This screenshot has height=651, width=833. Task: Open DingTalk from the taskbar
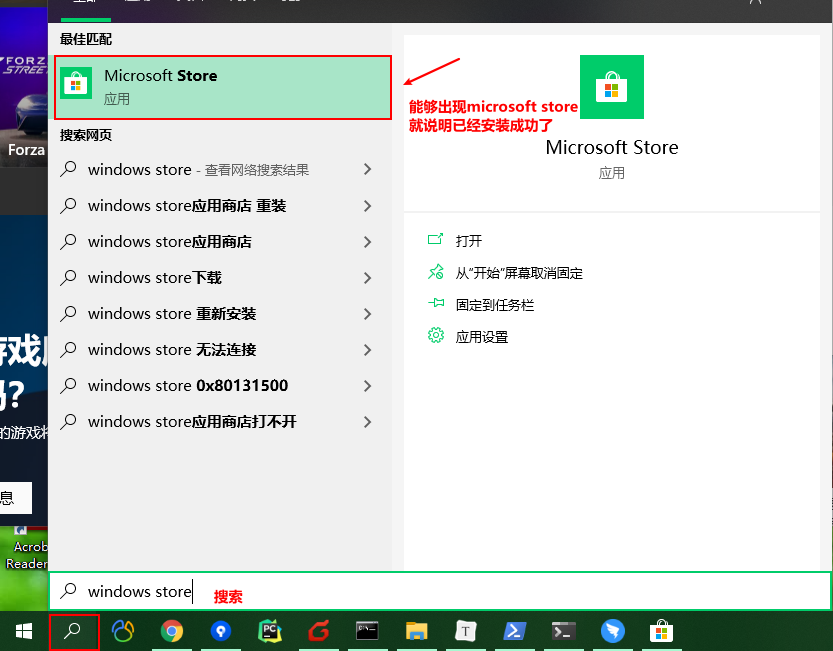click(x=613, y=631)
